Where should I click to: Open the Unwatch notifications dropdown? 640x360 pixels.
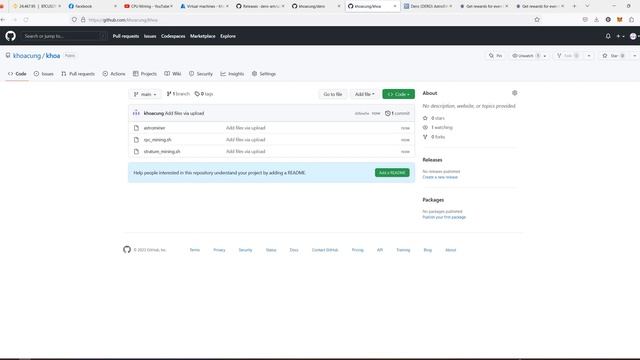[x=529, y=56]
